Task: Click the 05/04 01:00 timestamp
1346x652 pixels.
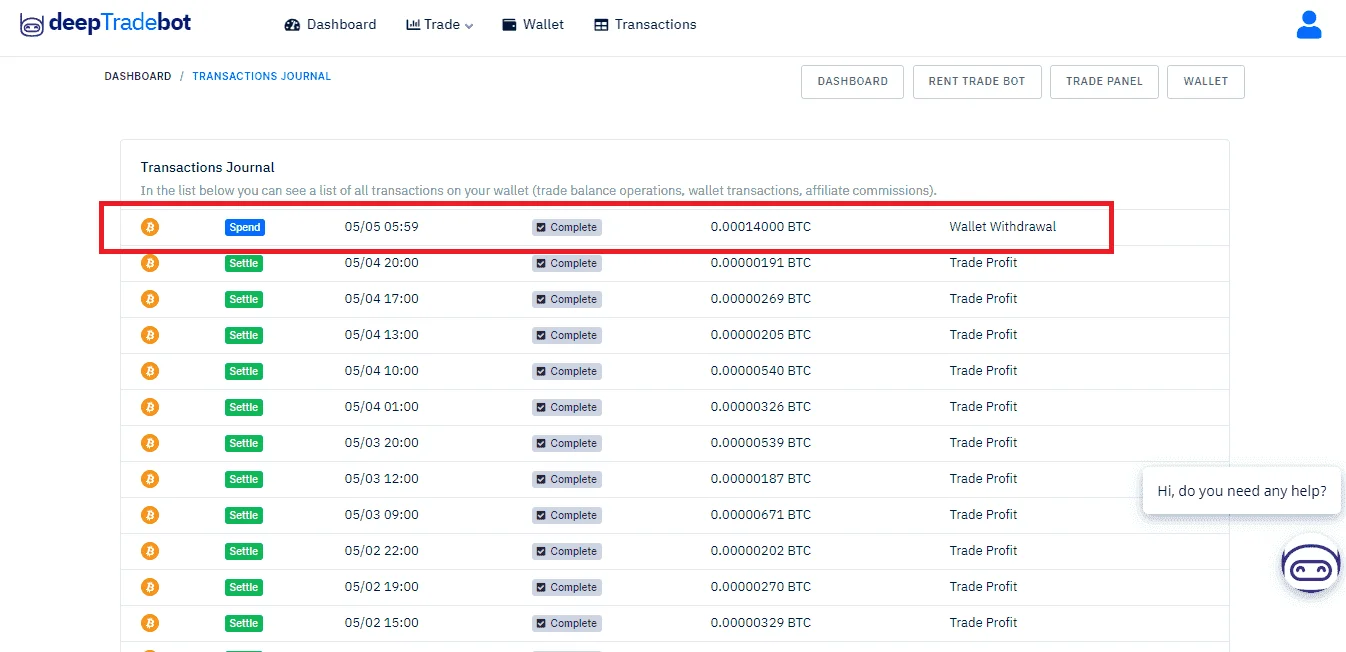Action: pos(382,407)
